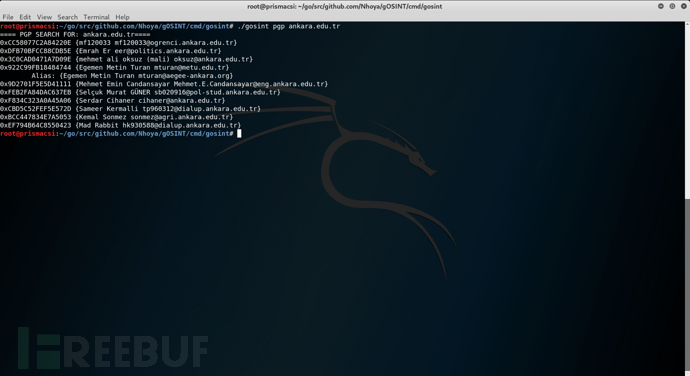The height and width of the screenshot is (376, 690).
Task: Click the Kemal Sonmez result line
Action: point(117,117)
